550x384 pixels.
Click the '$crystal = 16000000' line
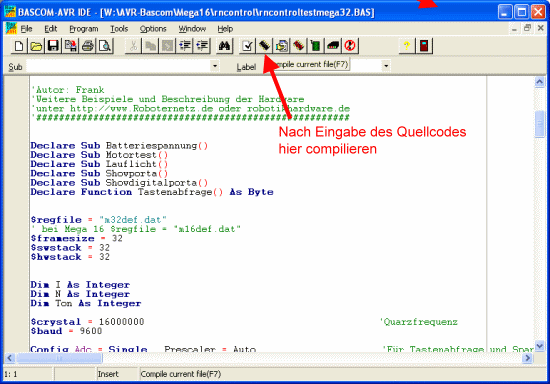tap(87, 322)
